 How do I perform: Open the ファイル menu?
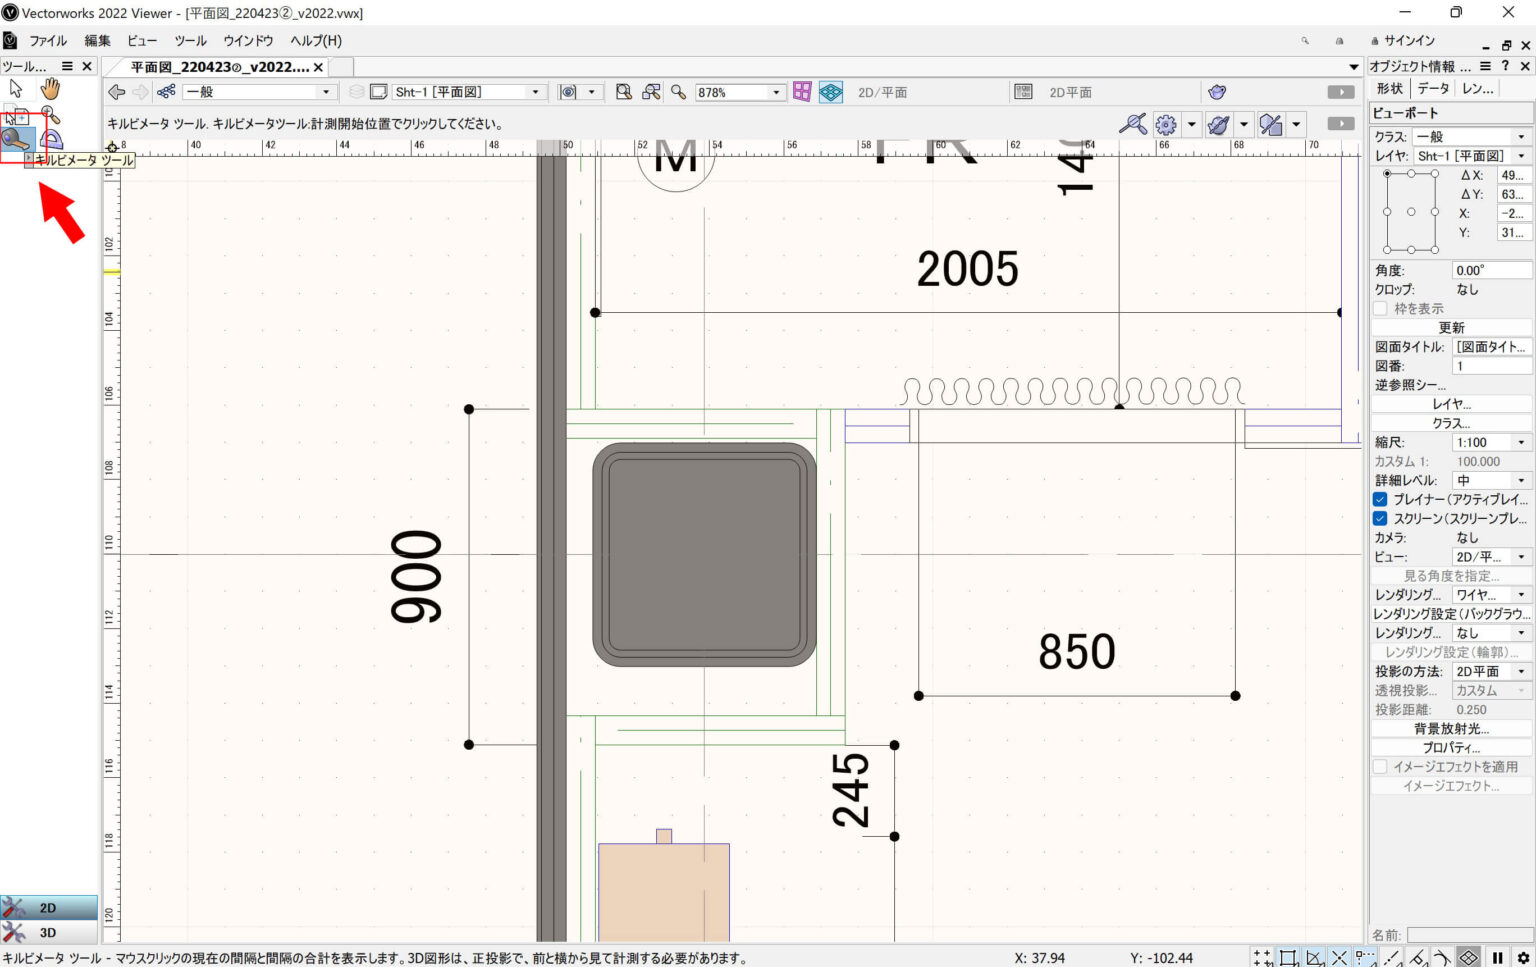(48, 41)
